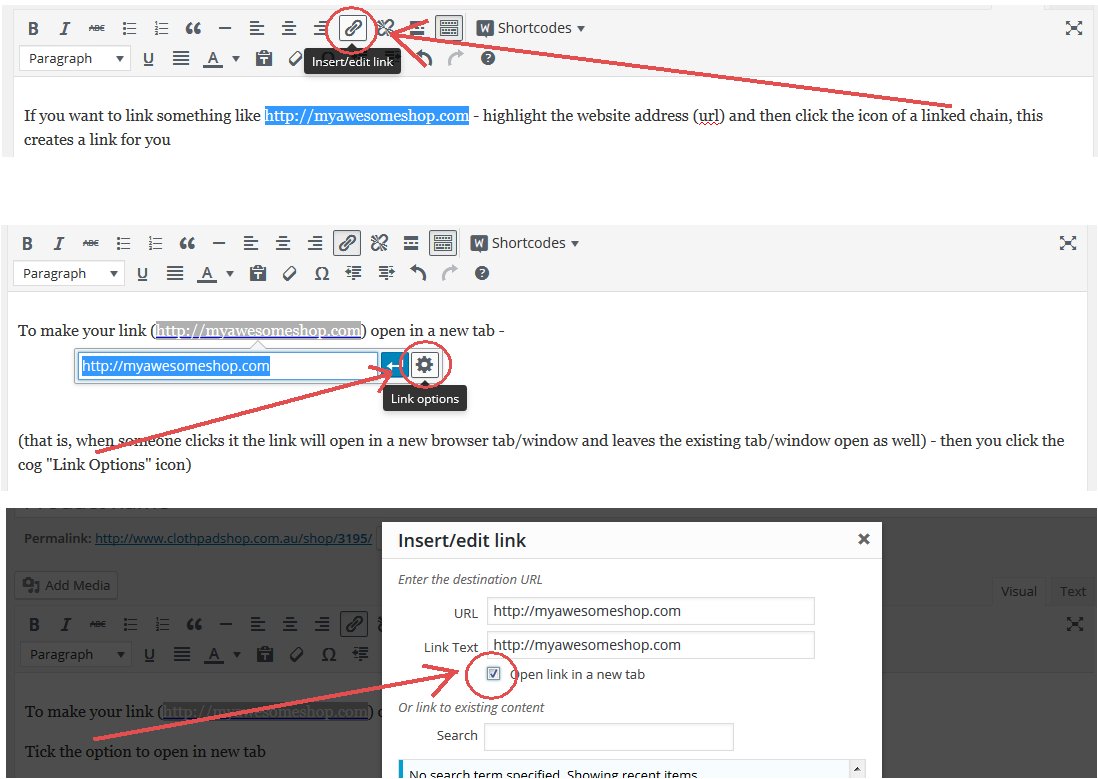The height and width of the screenshot is (779, 1098).
Task: Click the Insert/edit link chain icon in top toolbar
Action: pyautogui.click(x=352, y=28)
